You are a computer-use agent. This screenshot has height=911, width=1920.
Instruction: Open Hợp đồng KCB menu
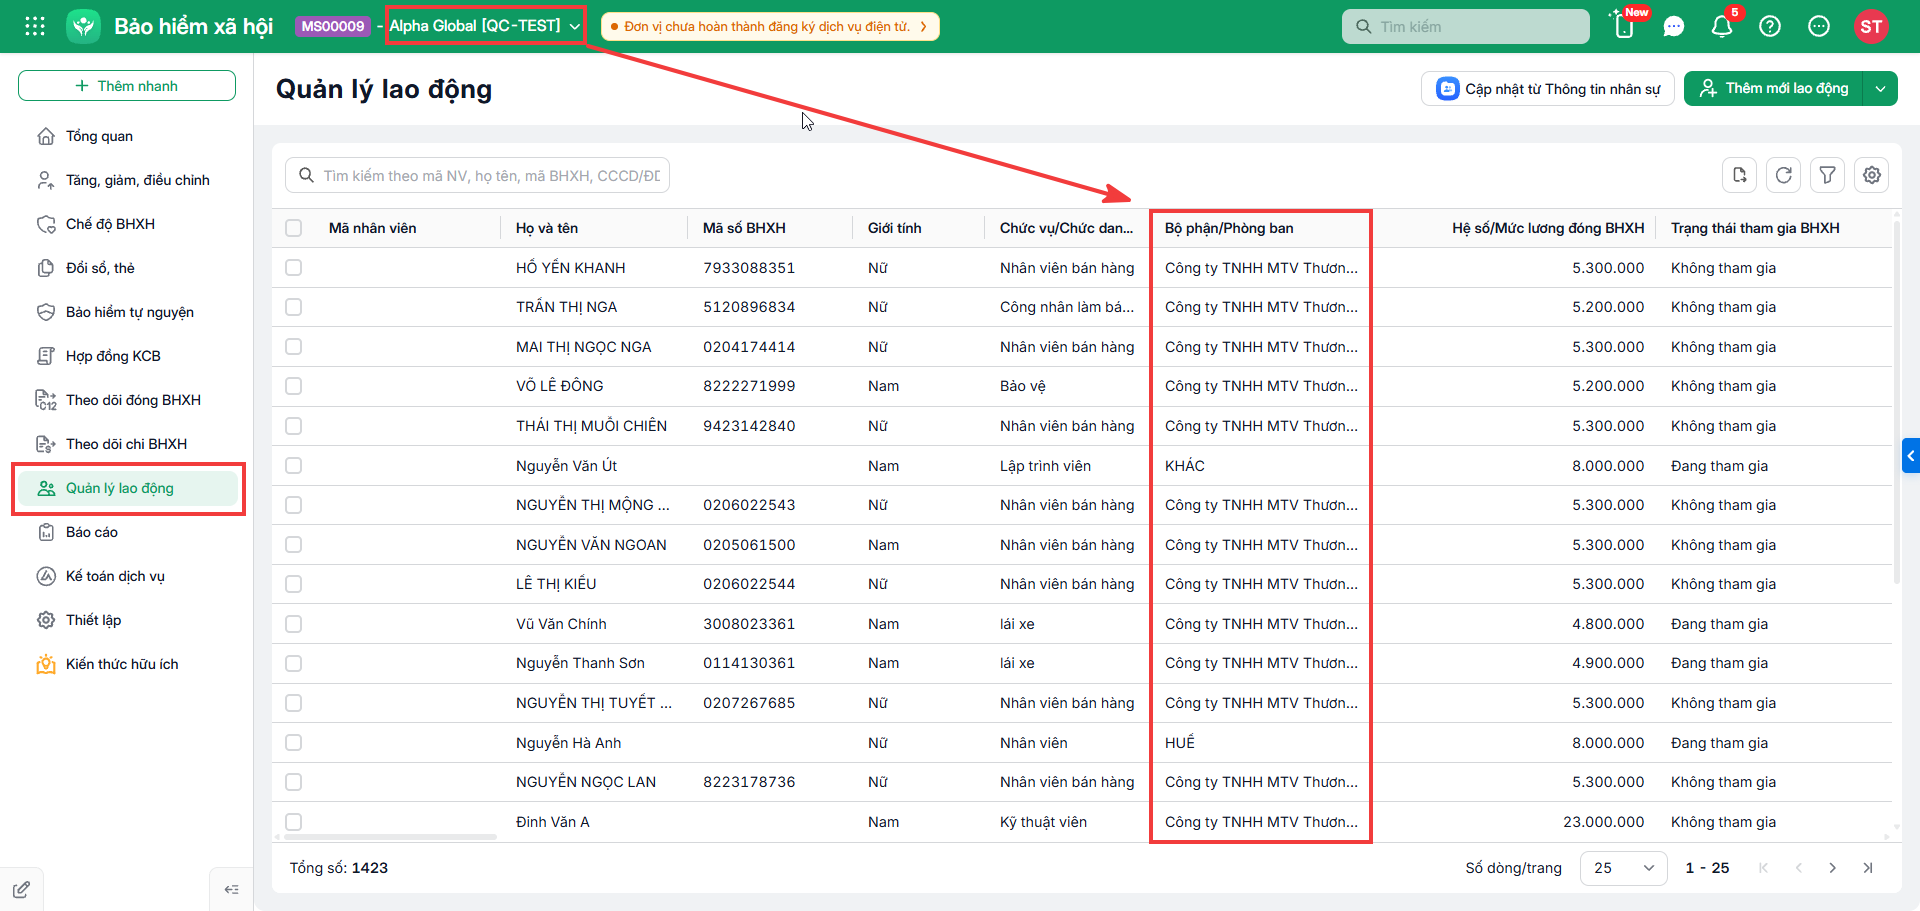tap(127, 356)
